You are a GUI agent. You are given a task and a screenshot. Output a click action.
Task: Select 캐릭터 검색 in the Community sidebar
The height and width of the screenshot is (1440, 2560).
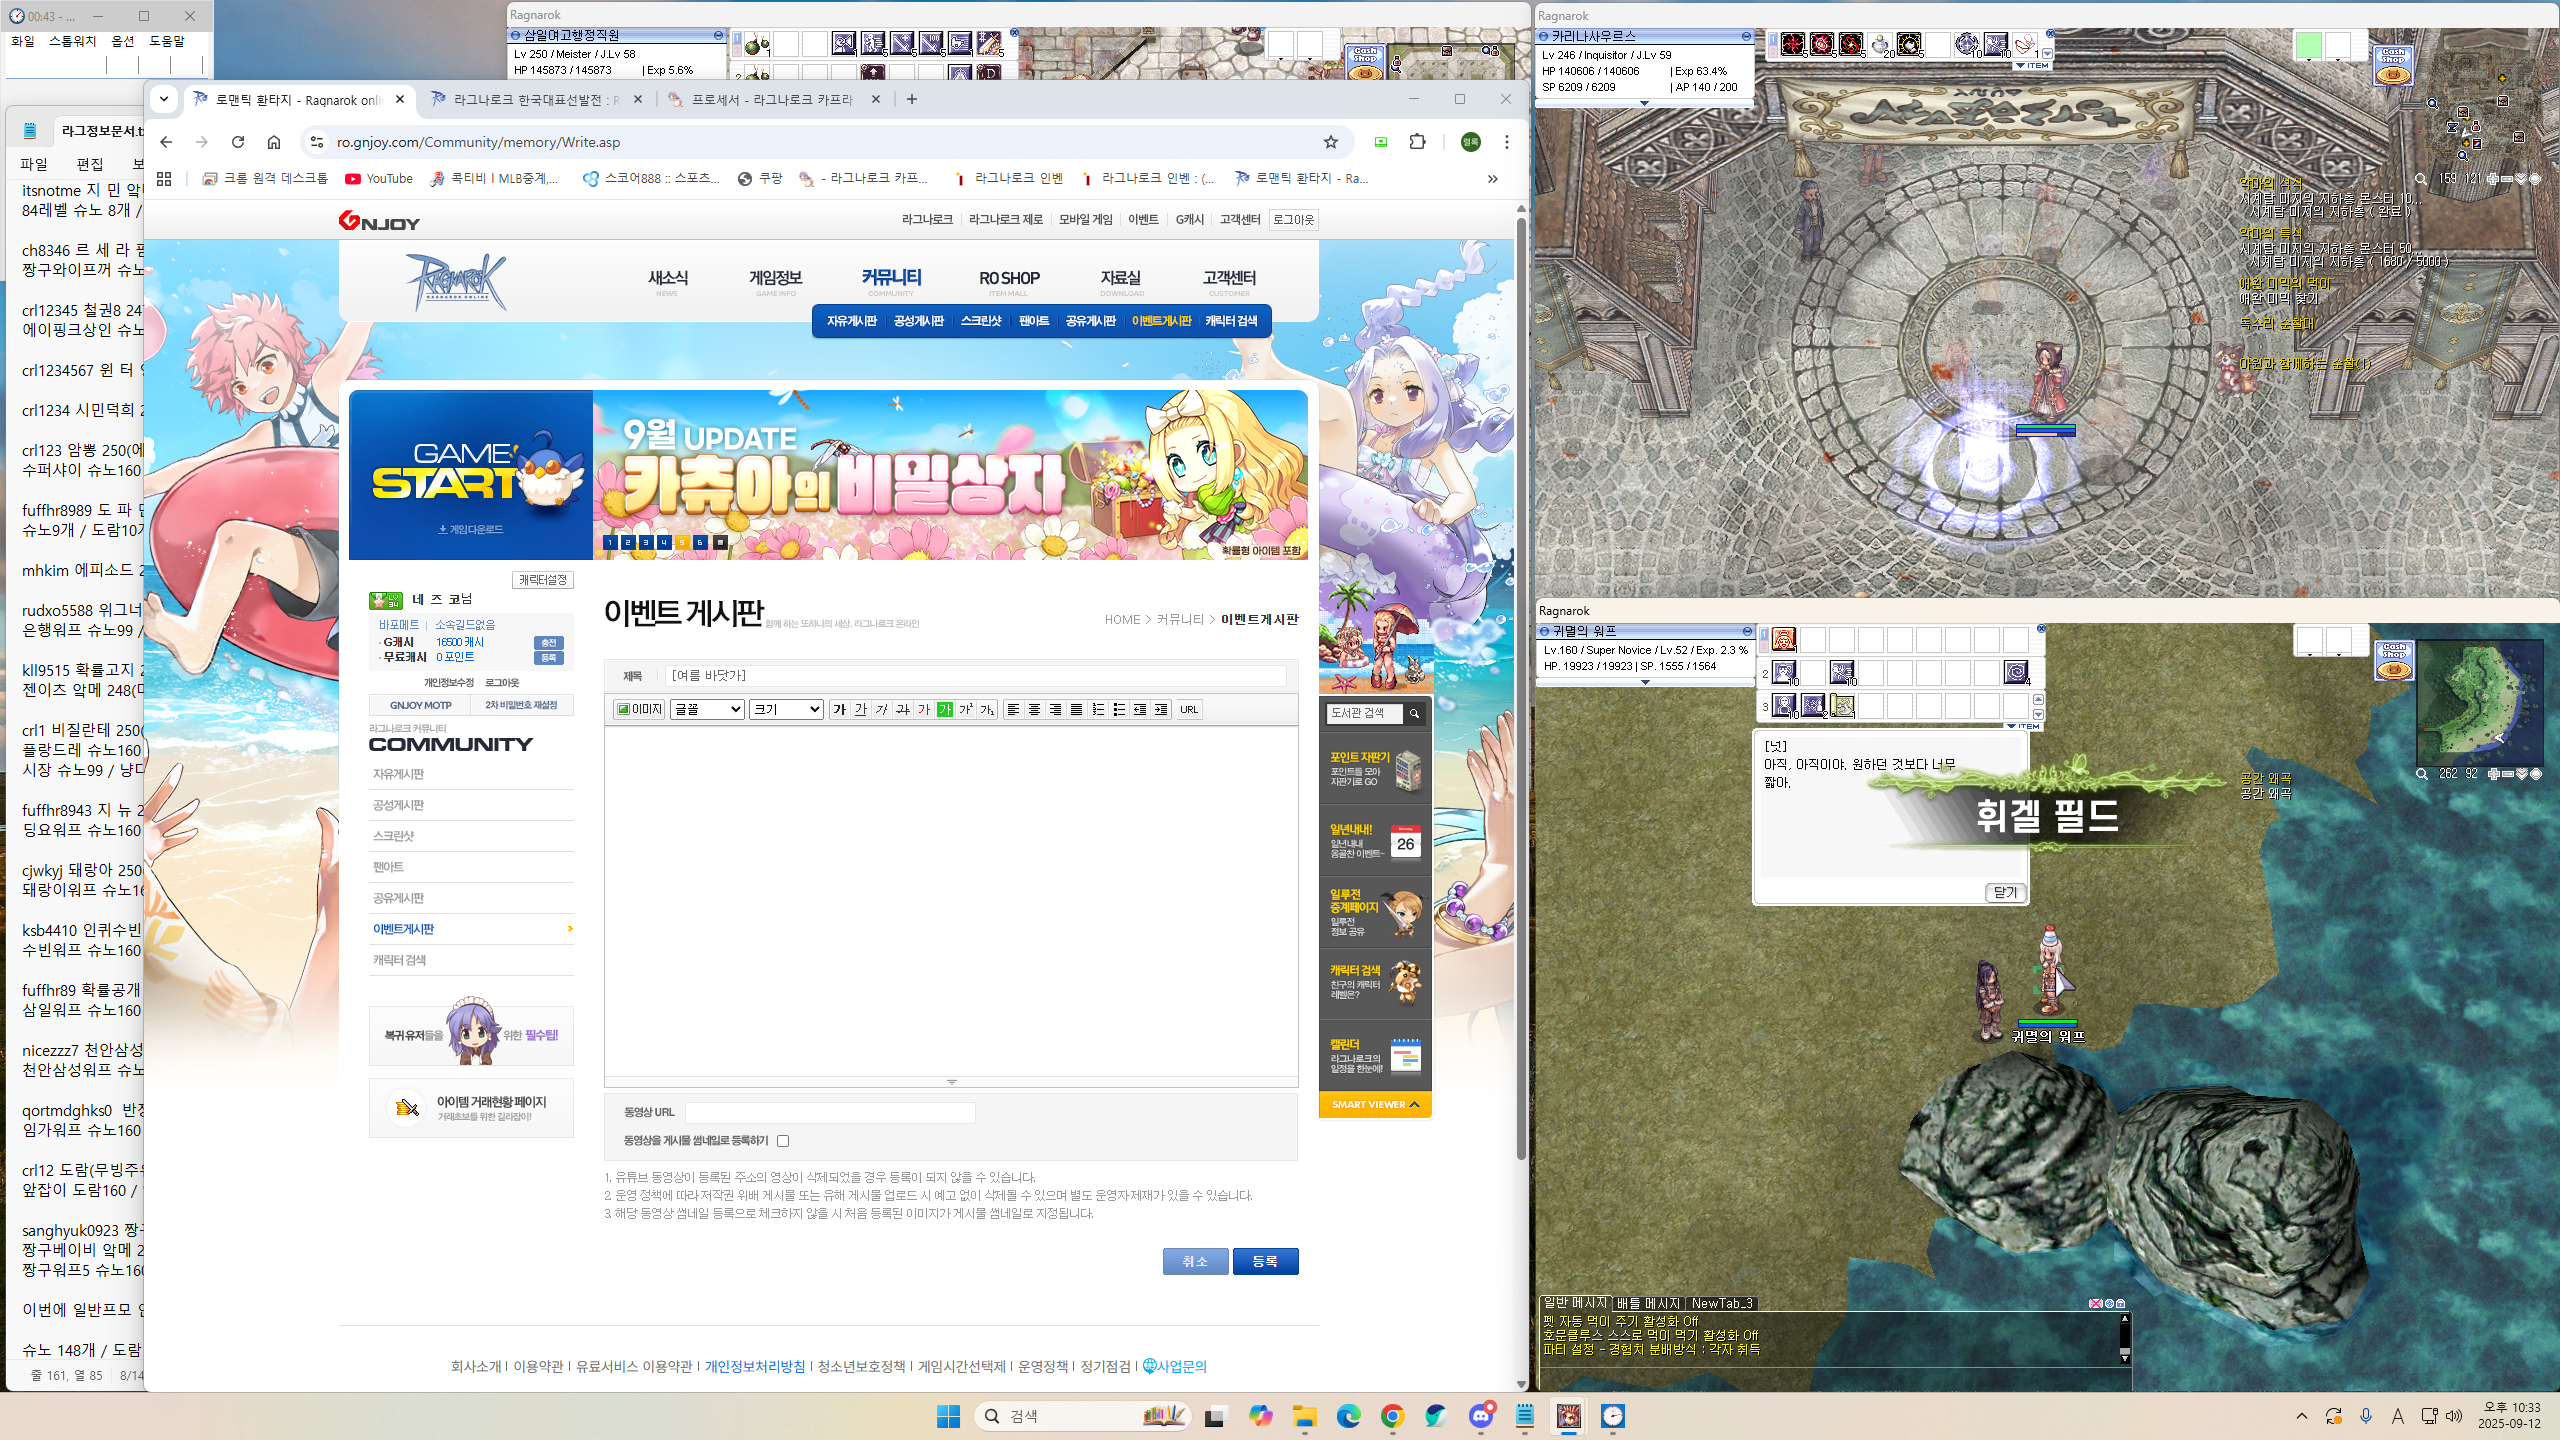click(400, 960)
